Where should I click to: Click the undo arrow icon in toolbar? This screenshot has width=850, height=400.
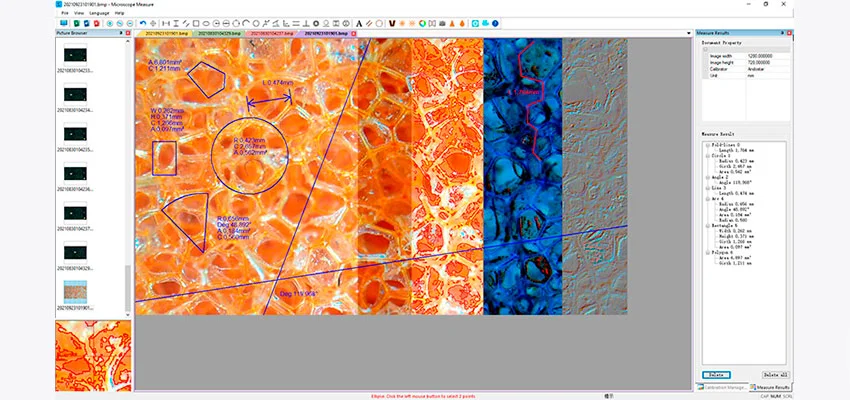[143, 22]
